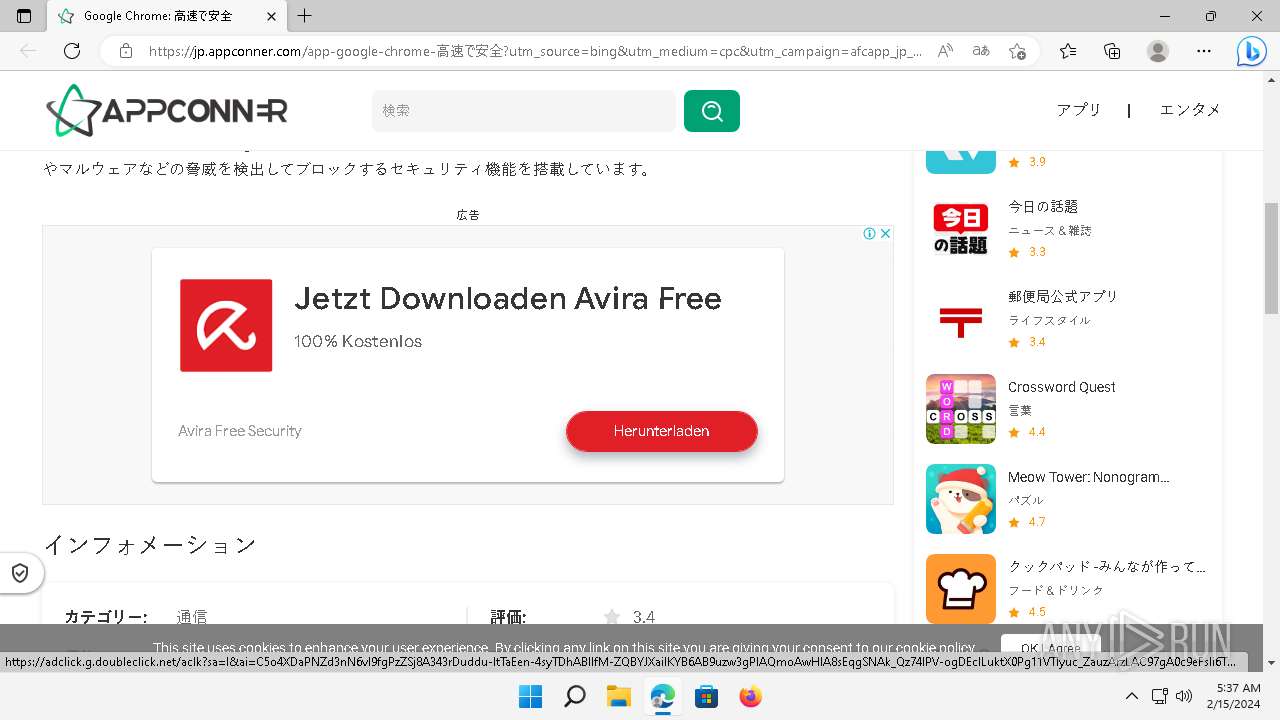Click the translate page icon
Screen dimensions: 1280x720
(x=981, y=51)
